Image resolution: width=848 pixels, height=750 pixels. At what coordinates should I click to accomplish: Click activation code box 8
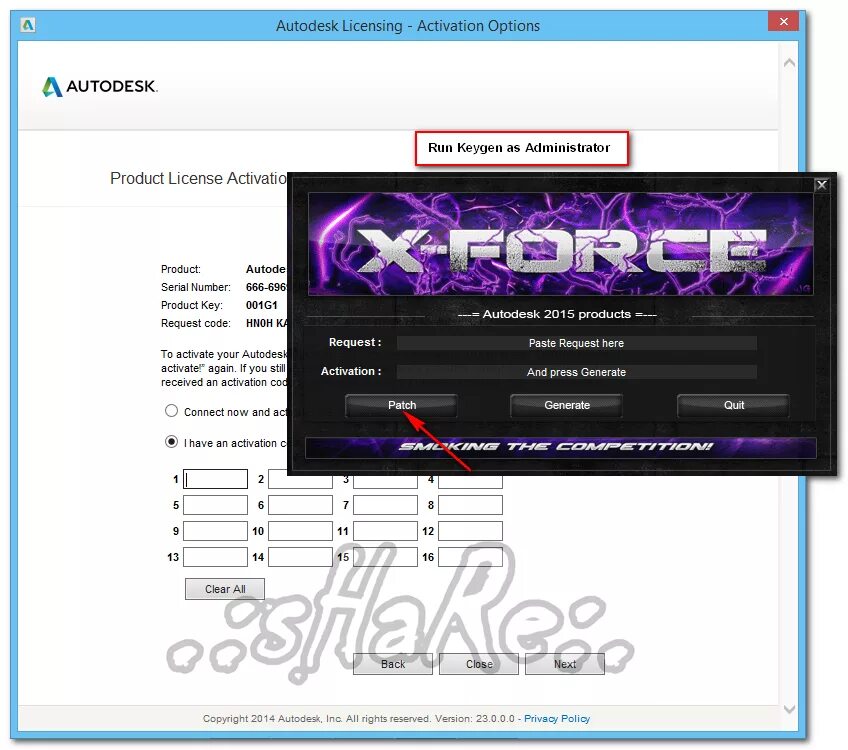470,505
